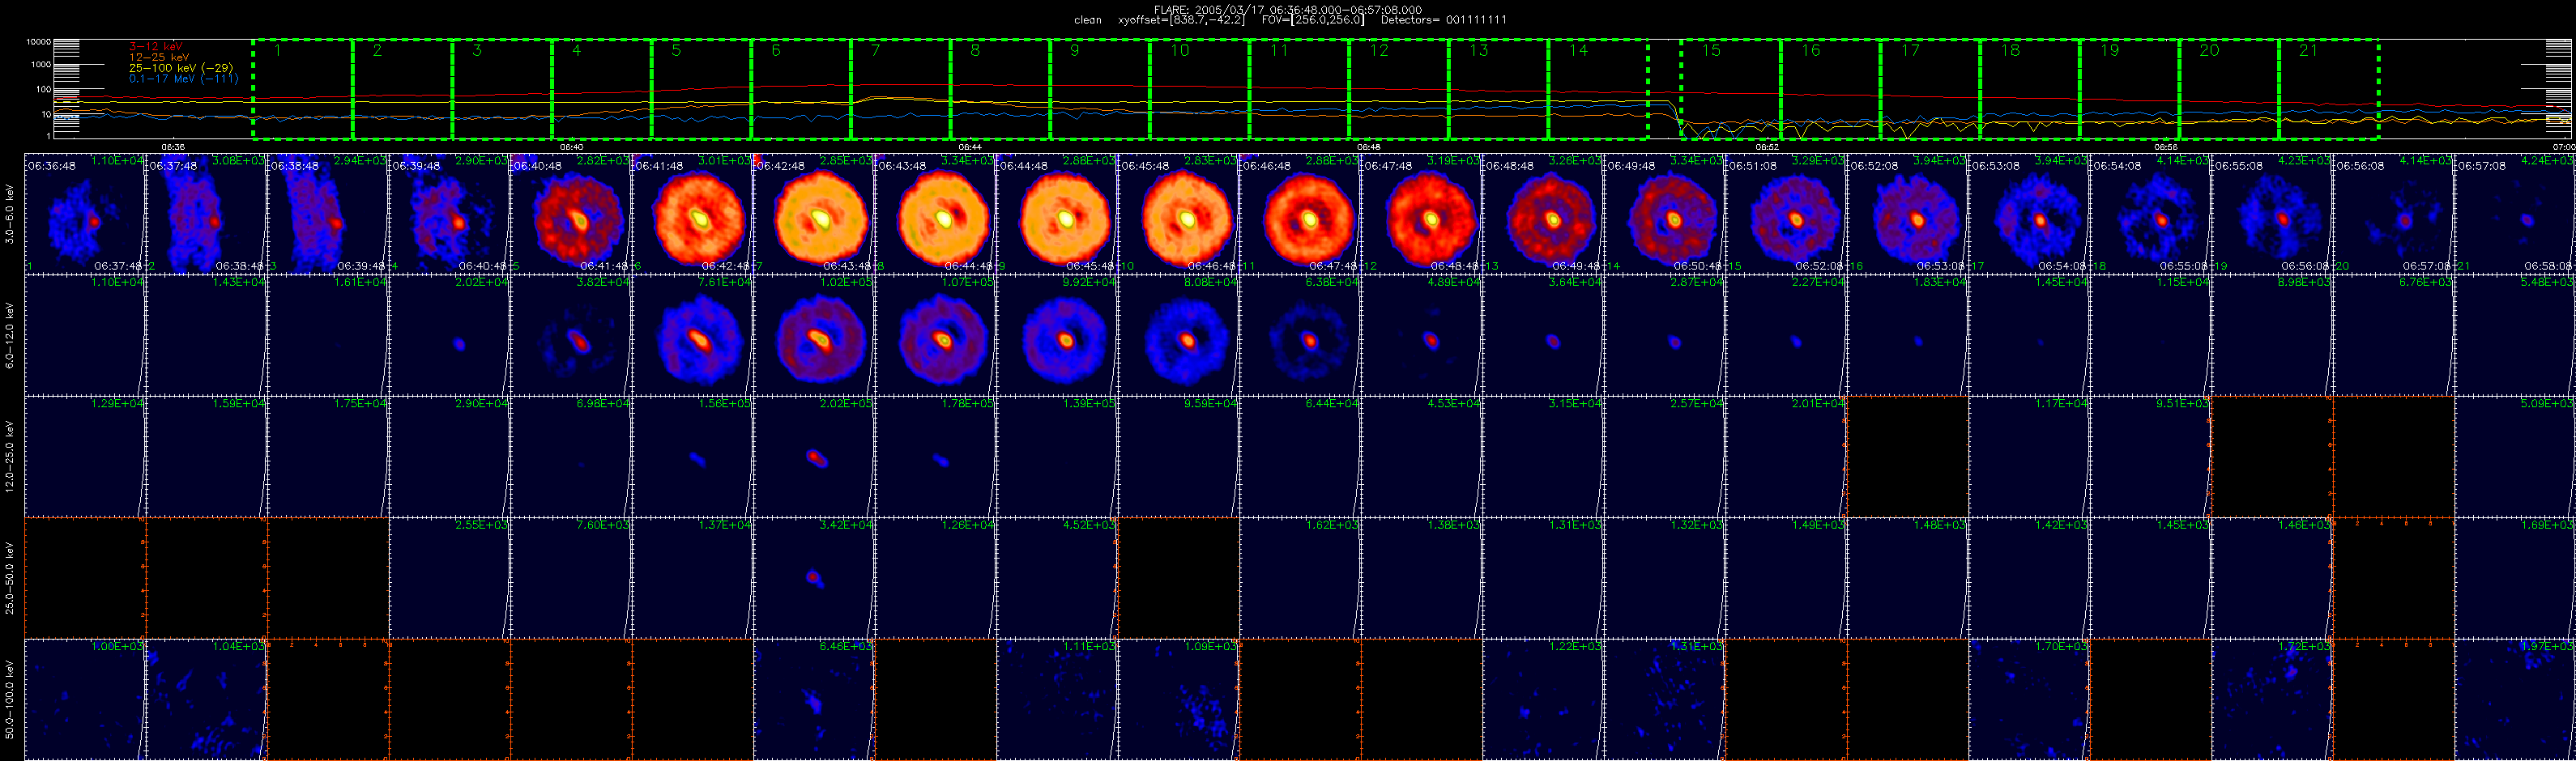Viewport: 2576px width, 761px height.
Task: Select interval 1 box in the light curve
Action: [302, 89]
